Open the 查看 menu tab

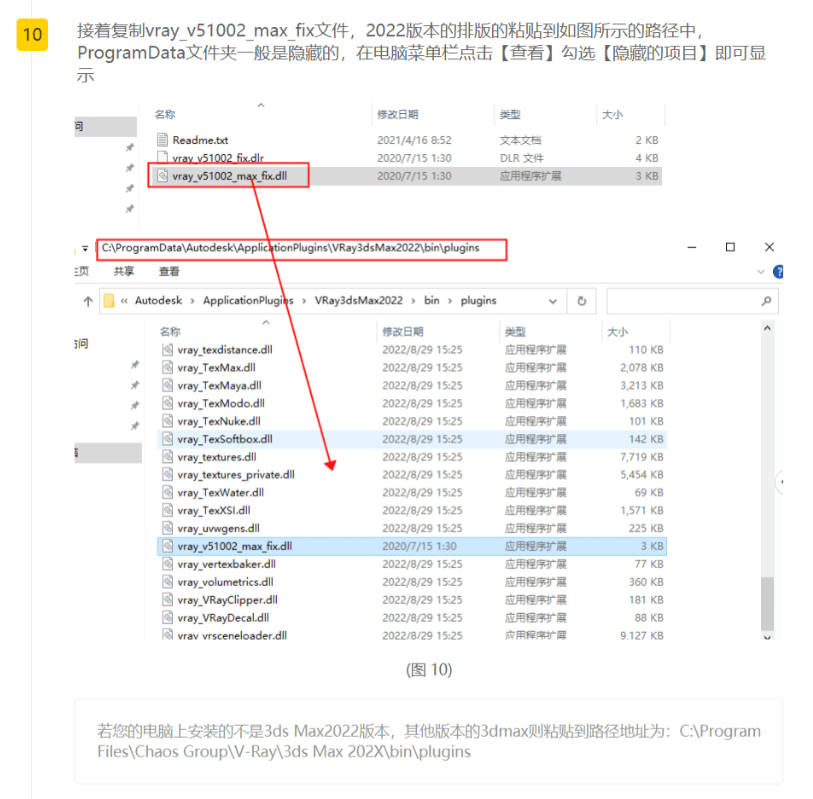(169, 271)
